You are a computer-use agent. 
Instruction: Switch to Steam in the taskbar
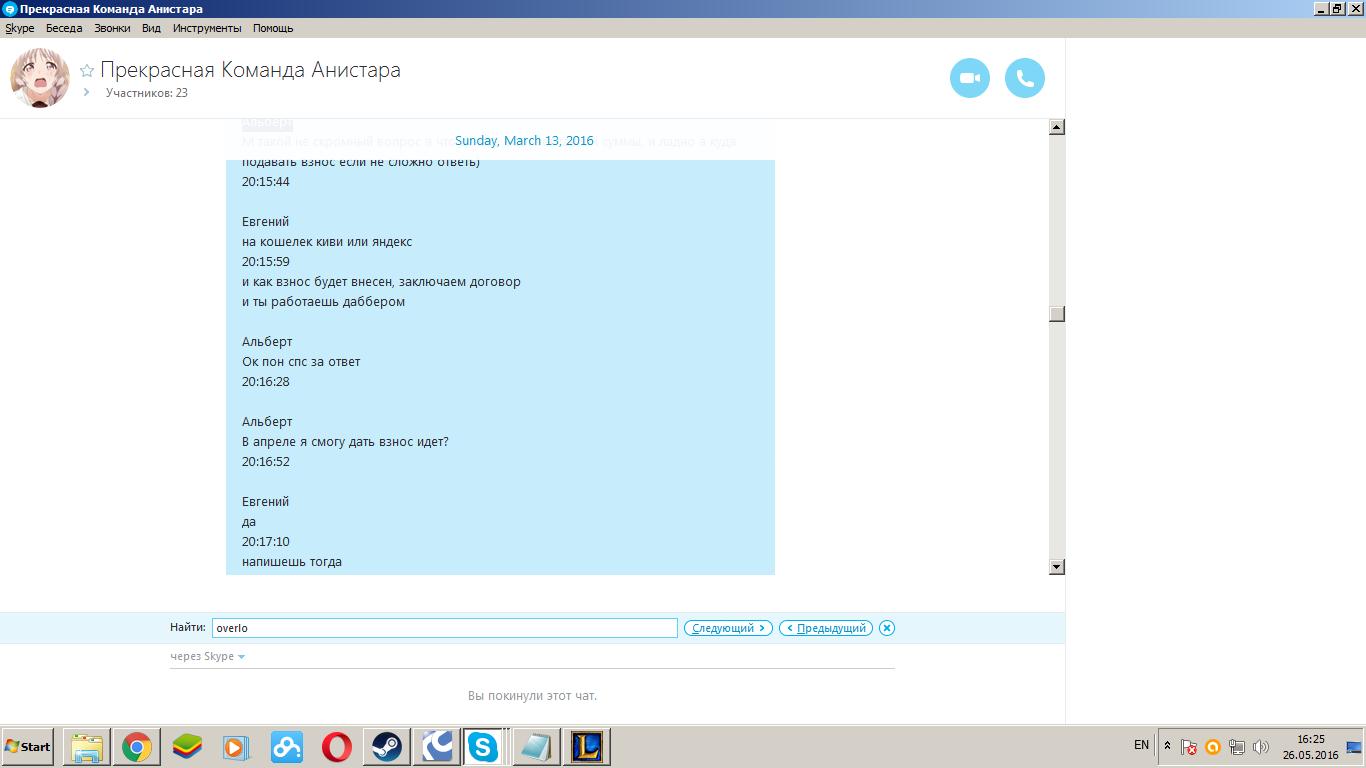tap(386, 747)
